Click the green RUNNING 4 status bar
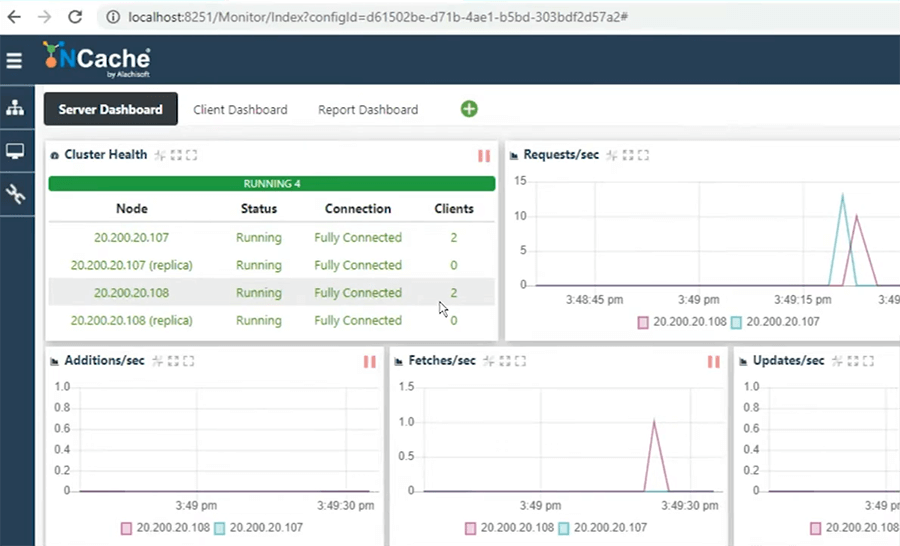The height and width of the screenshot is (546, 900). point(271,184)
